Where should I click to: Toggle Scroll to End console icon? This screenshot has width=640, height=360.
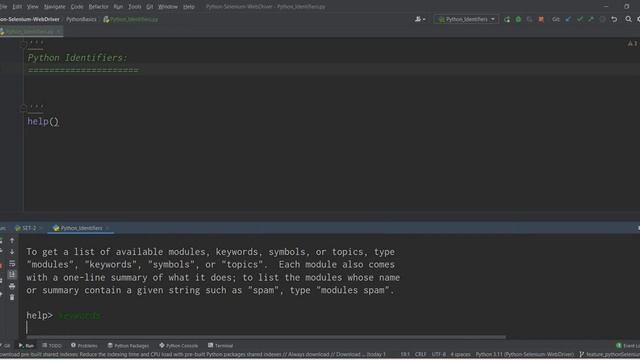pos(12,275)
